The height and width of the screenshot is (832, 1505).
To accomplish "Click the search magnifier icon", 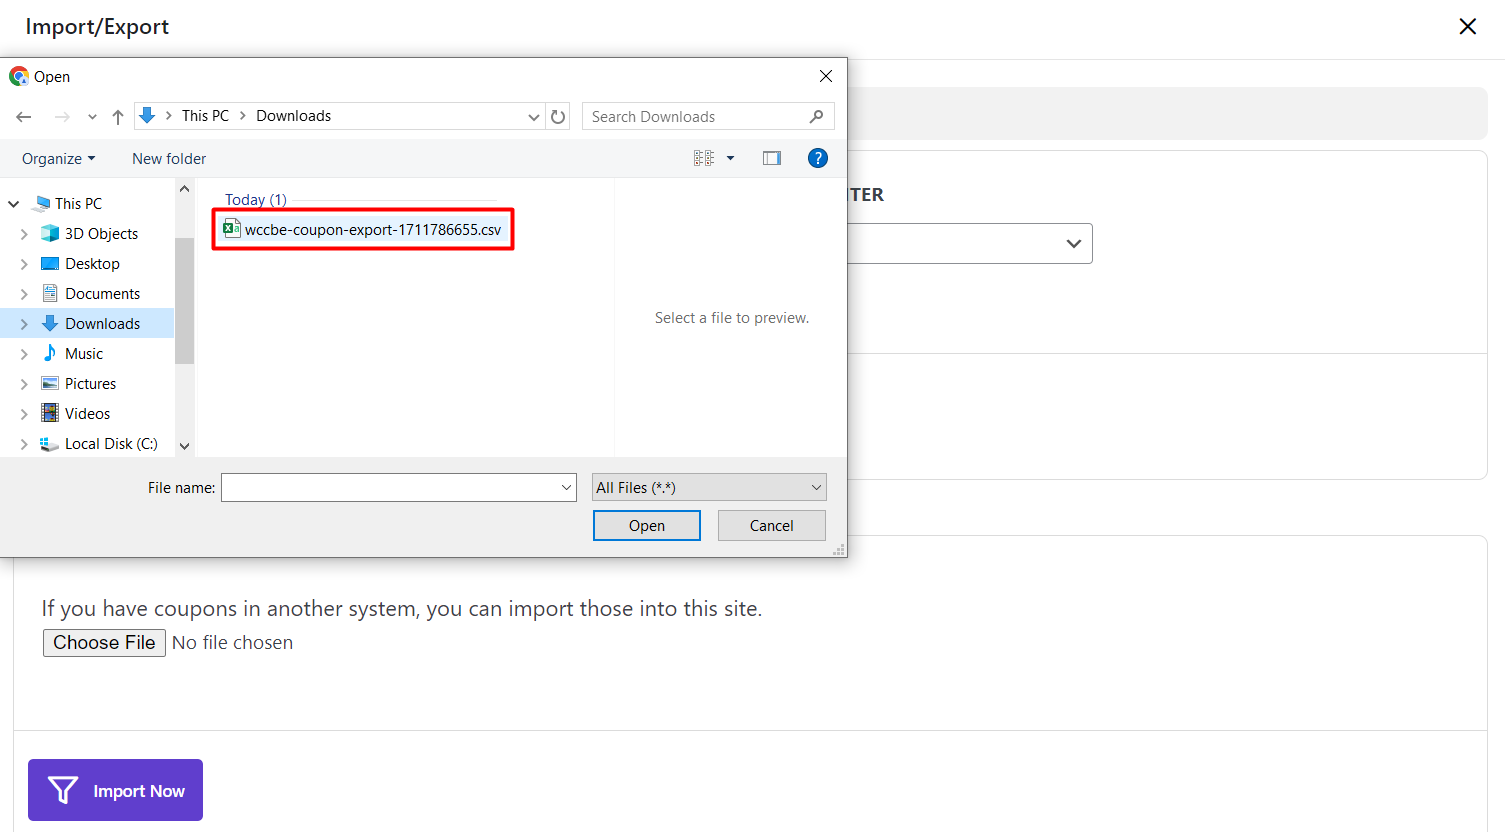I will pos(816,117).
